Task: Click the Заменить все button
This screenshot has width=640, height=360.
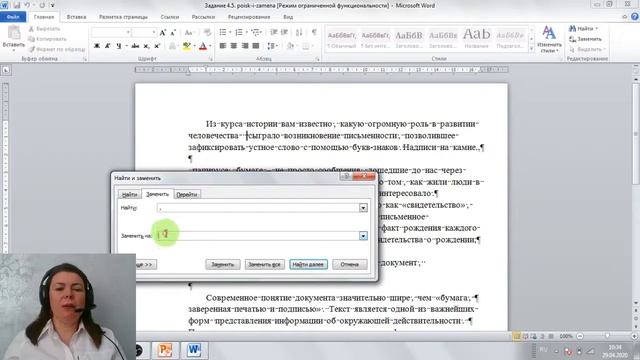Action: click(x=264, y=264)
